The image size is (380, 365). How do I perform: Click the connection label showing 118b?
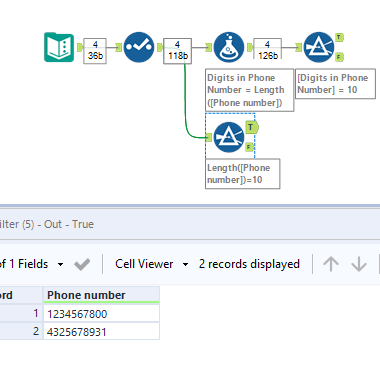click(178, 51)
